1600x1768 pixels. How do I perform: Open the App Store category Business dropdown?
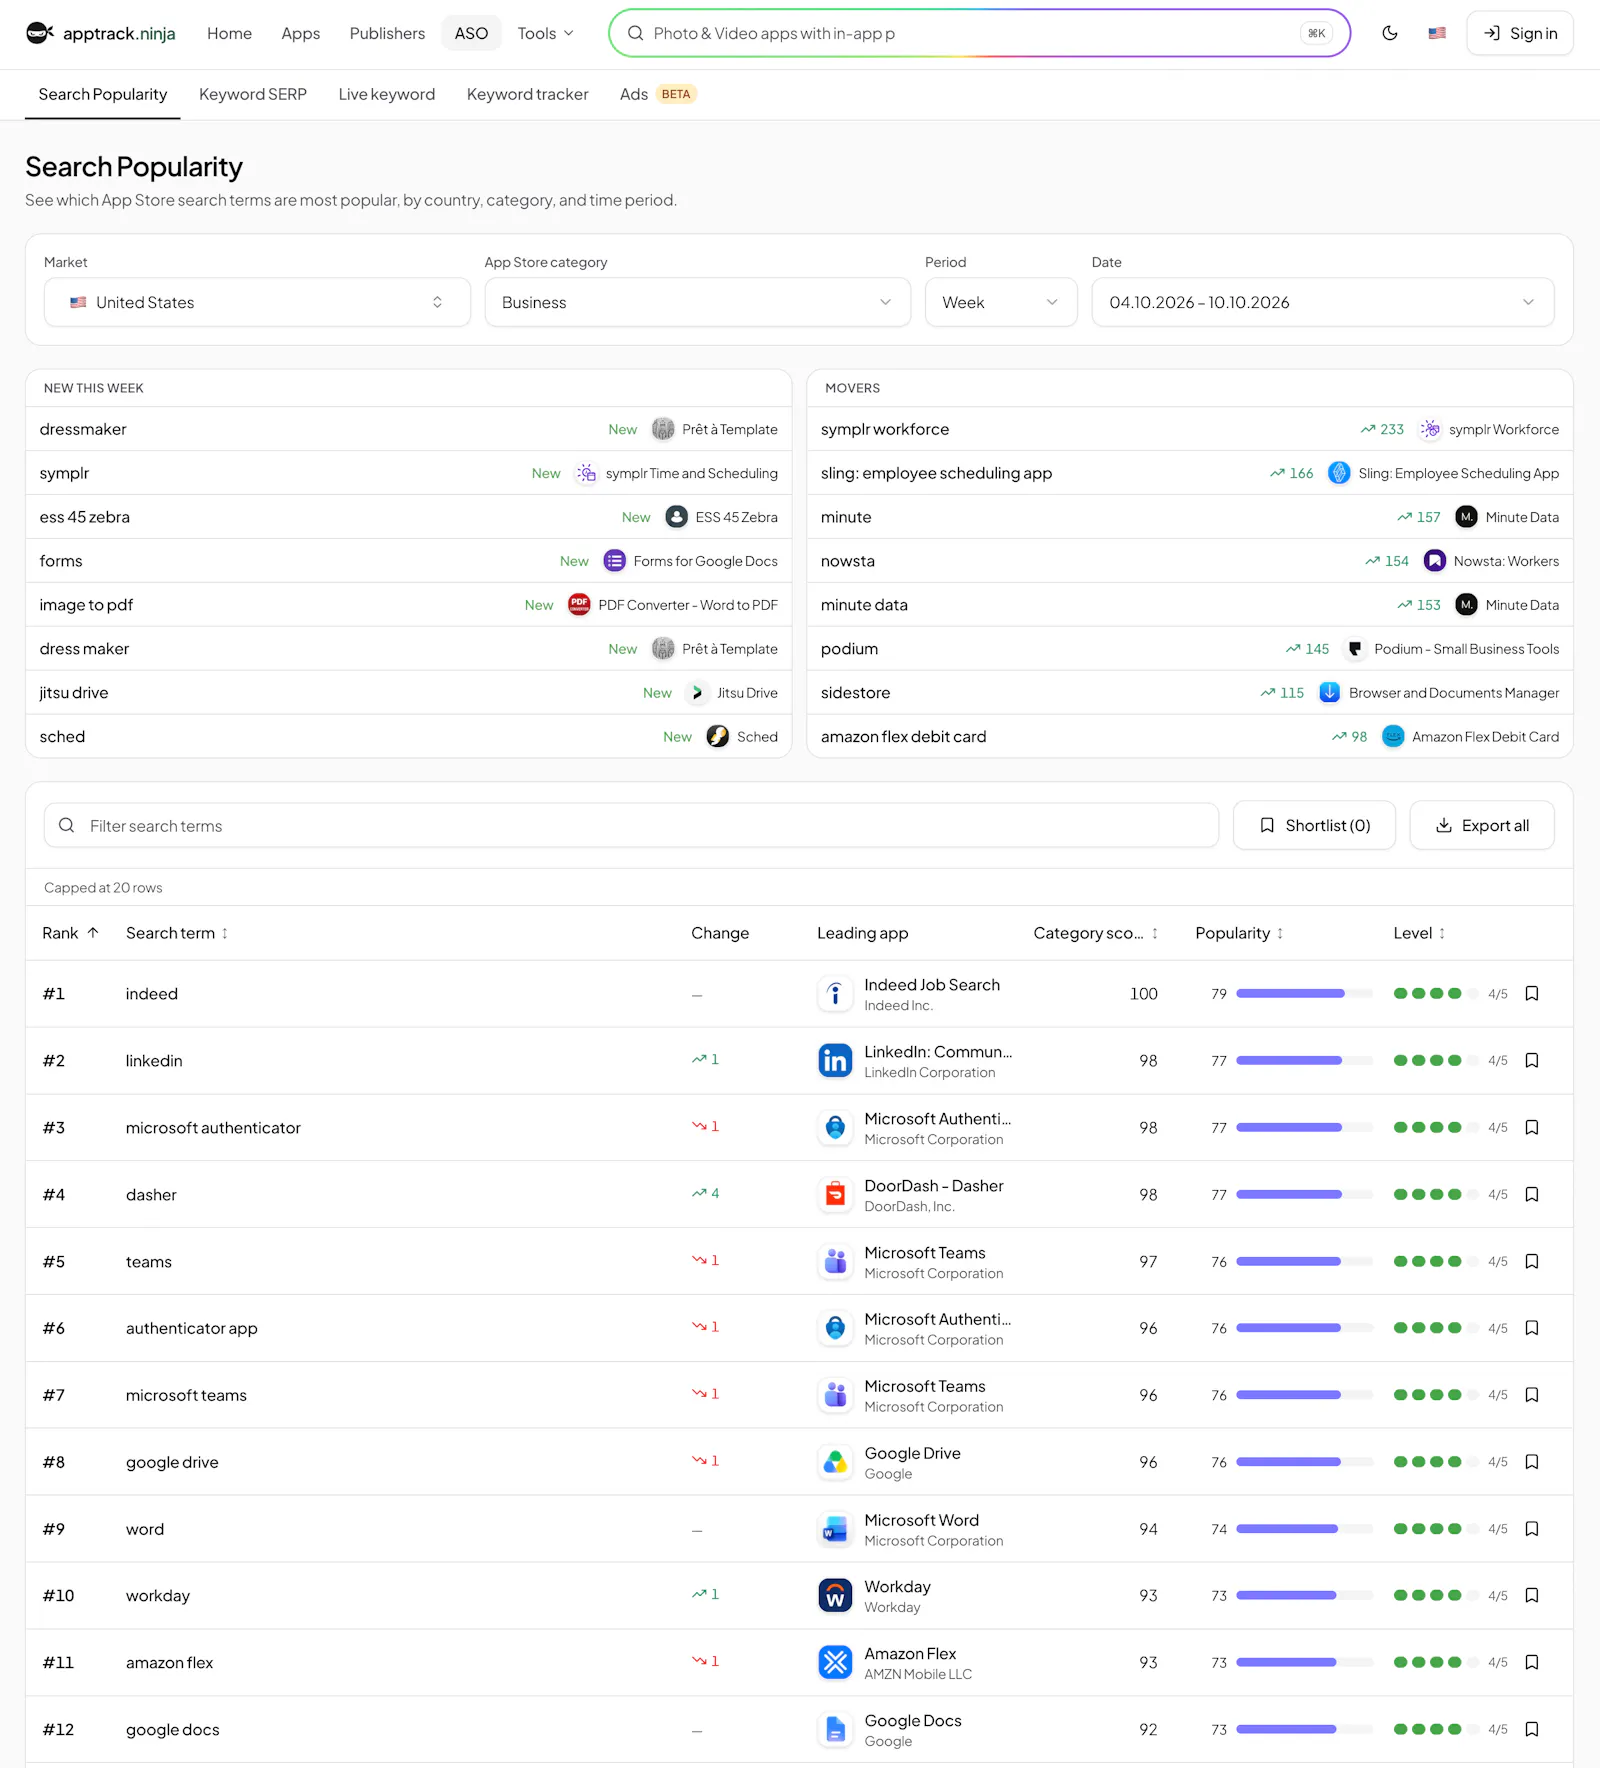(x=697, y=302)
